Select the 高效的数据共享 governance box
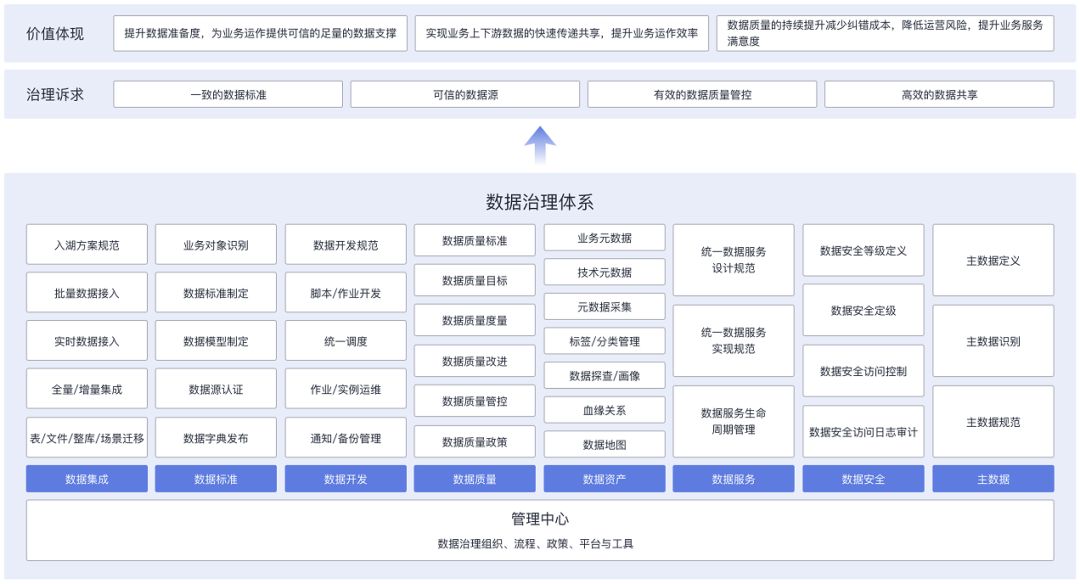This screenshot has width=1080, height=584. (x=939, y=95)
